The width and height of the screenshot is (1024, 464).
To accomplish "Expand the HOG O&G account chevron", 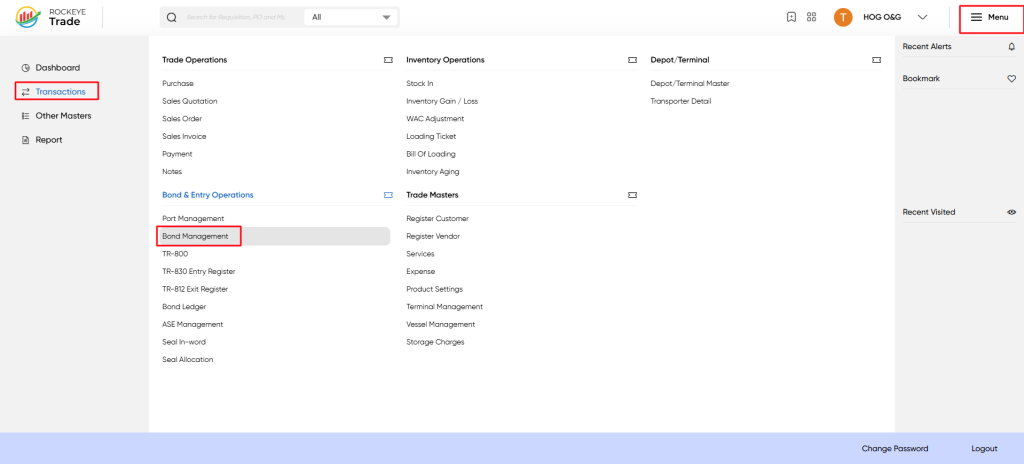I will 923,18.
